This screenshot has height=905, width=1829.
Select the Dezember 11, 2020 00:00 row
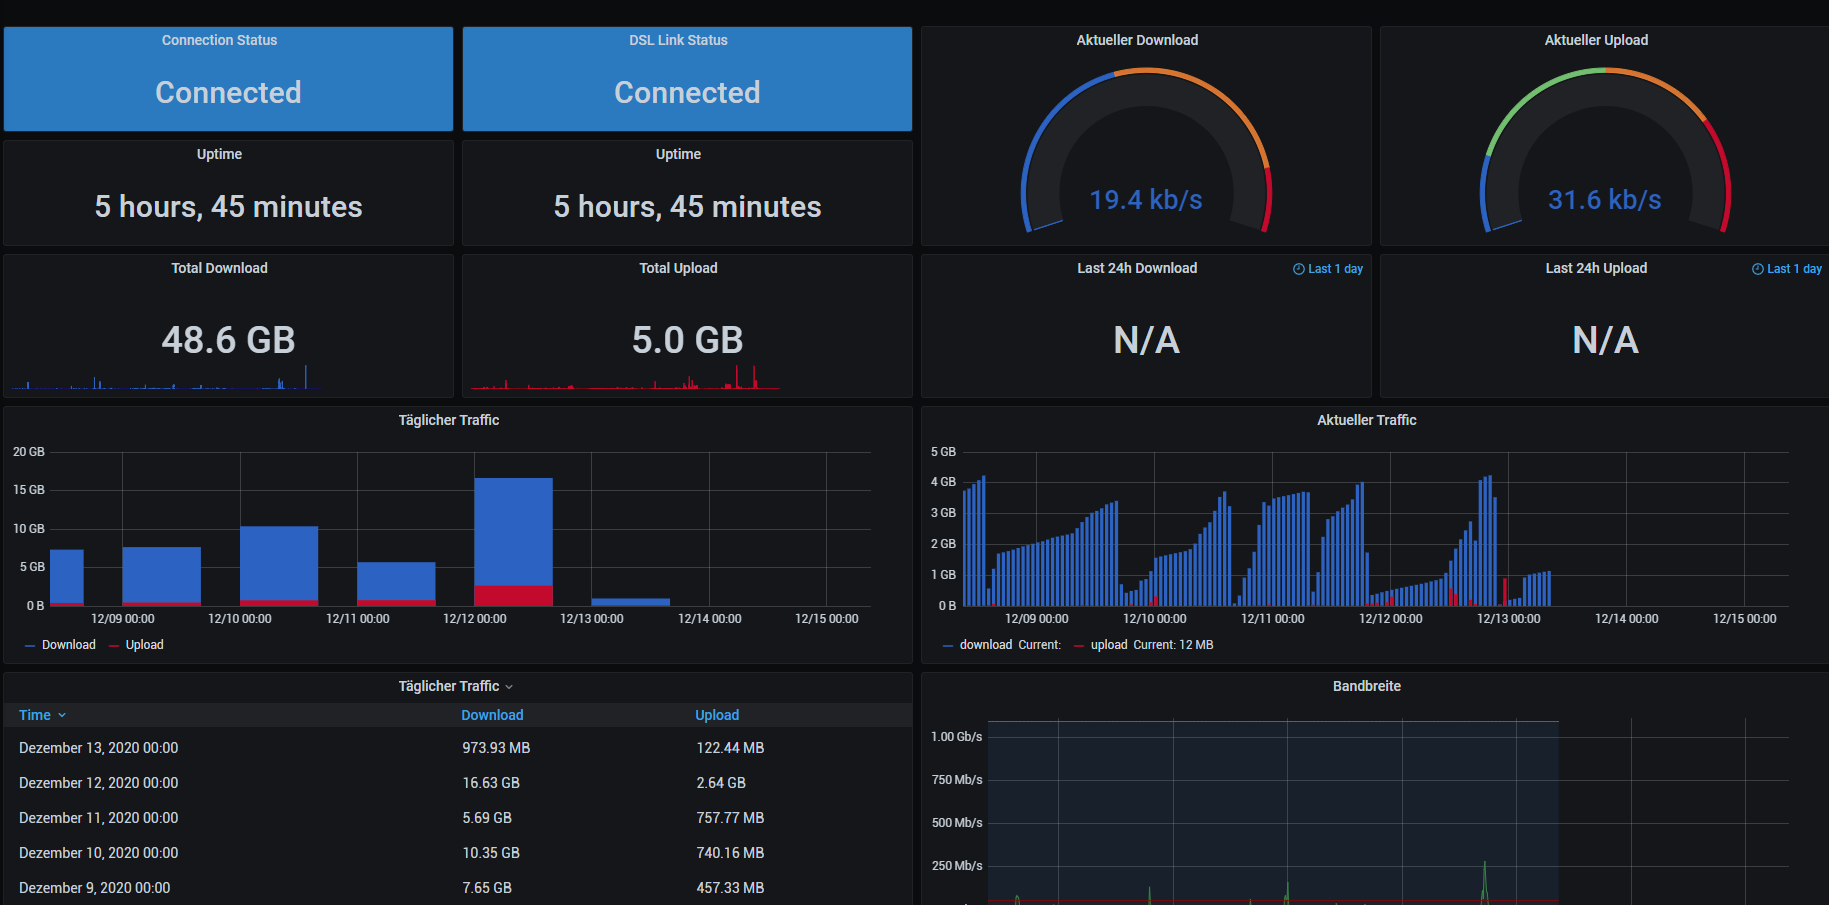click(x=458, y=818)
